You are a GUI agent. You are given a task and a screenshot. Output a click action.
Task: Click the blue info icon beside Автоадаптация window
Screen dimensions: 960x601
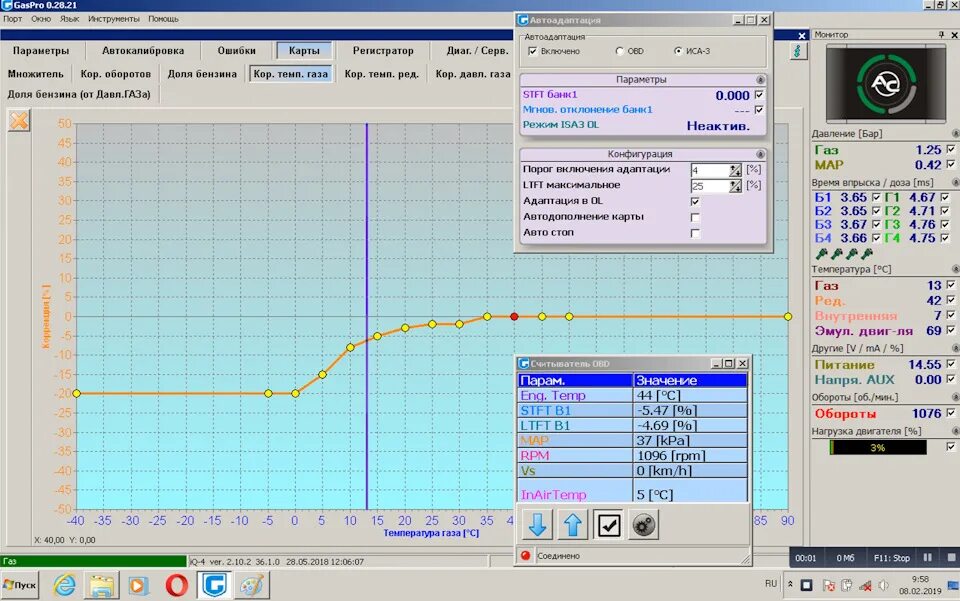tap(797, 51)
